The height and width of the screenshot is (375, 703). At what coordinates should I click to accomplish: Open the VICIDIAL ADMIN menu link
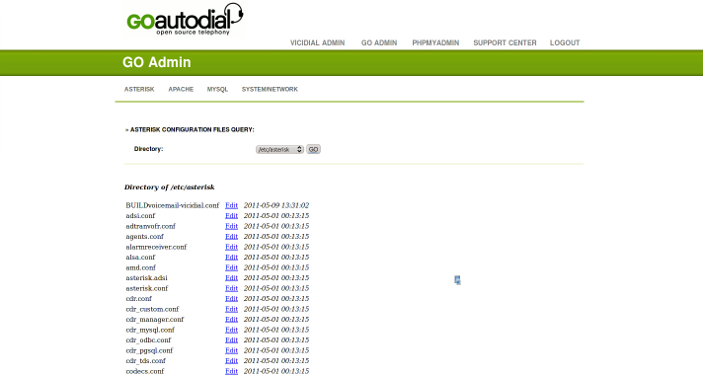coord(317,43)
